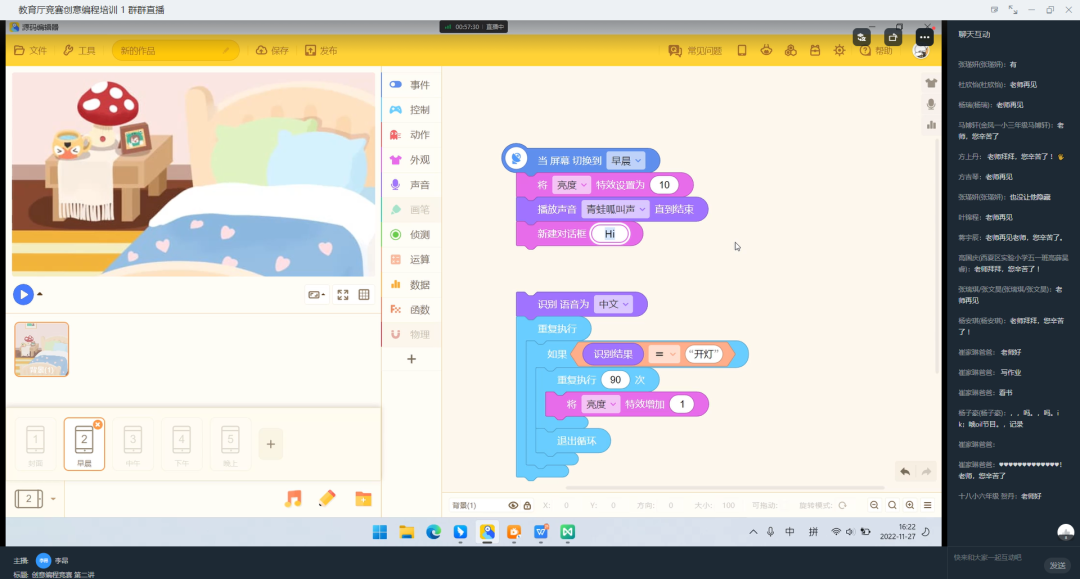The height and width of the screenshot is (579, 1080).
Task: Open the 青蛙呱叫声 sound dropdown
Action: tap(615, 209)
